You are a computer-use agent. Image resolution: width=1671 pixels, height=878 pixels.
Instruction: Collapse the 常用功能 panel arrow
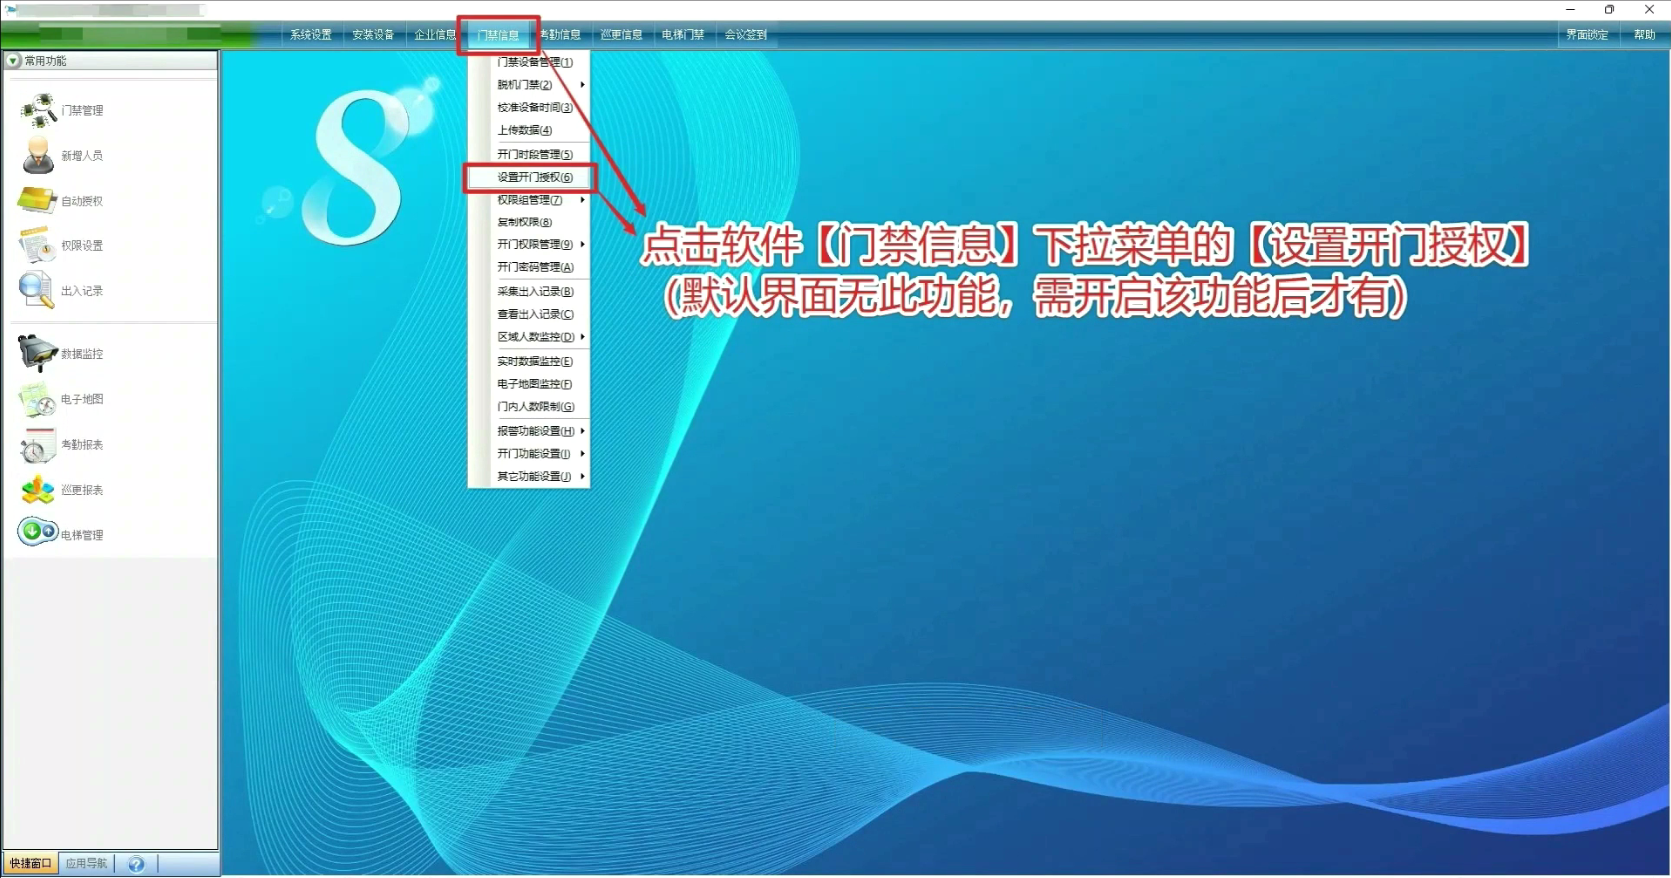click(13, 61)
